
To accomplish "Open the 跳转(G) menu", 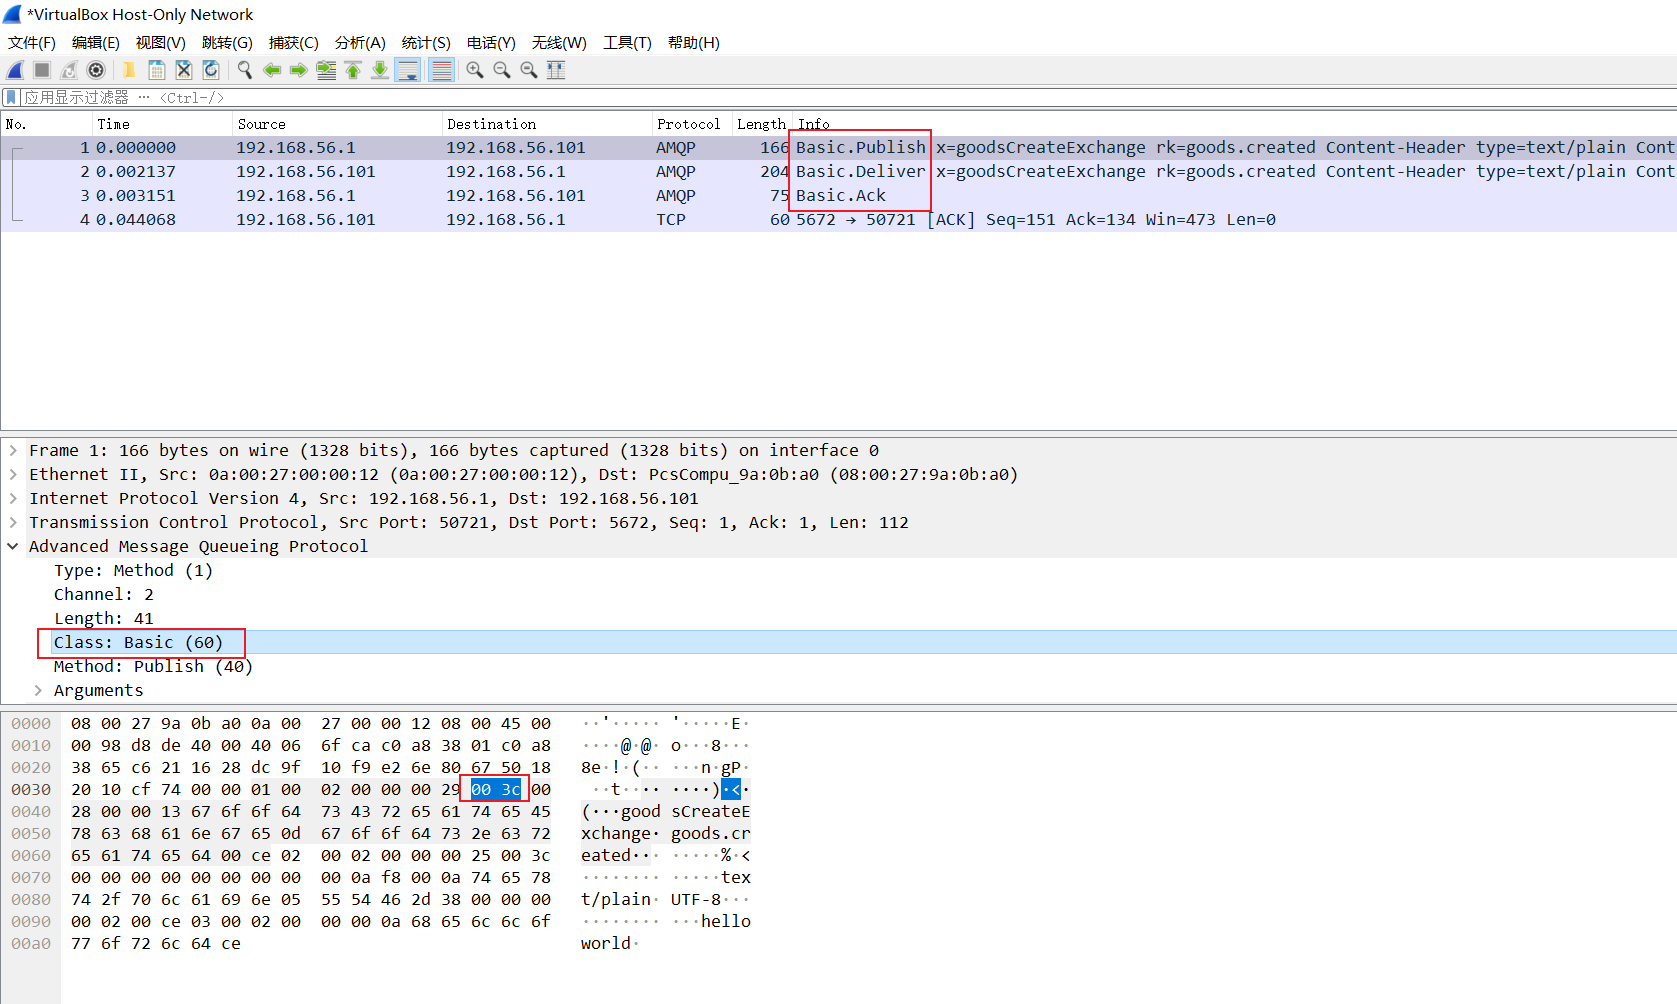I will pyautogui.click(x=227, y=42).
